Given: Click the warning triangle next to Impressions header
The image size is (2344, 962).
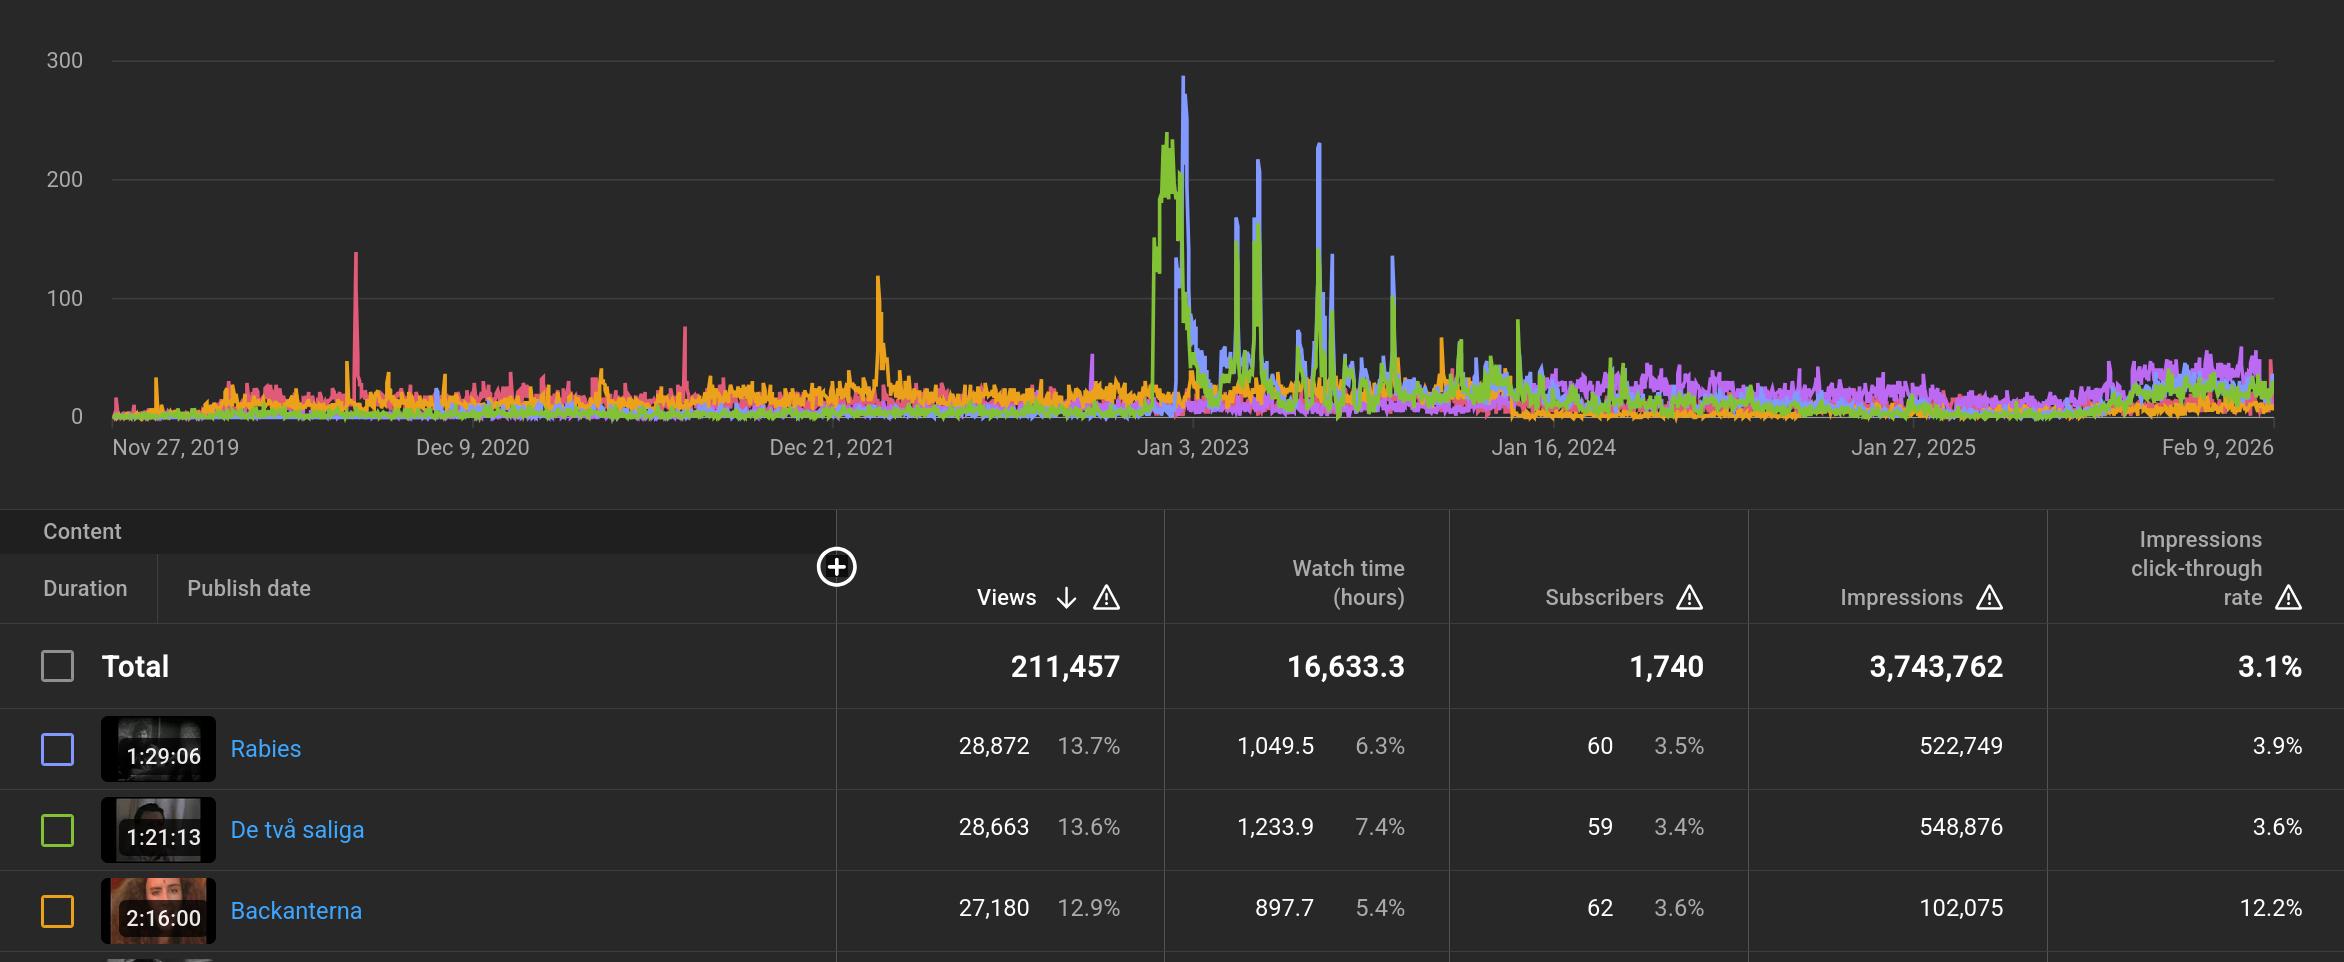Looking at the screenshot, I should [x=1989, y=598].
